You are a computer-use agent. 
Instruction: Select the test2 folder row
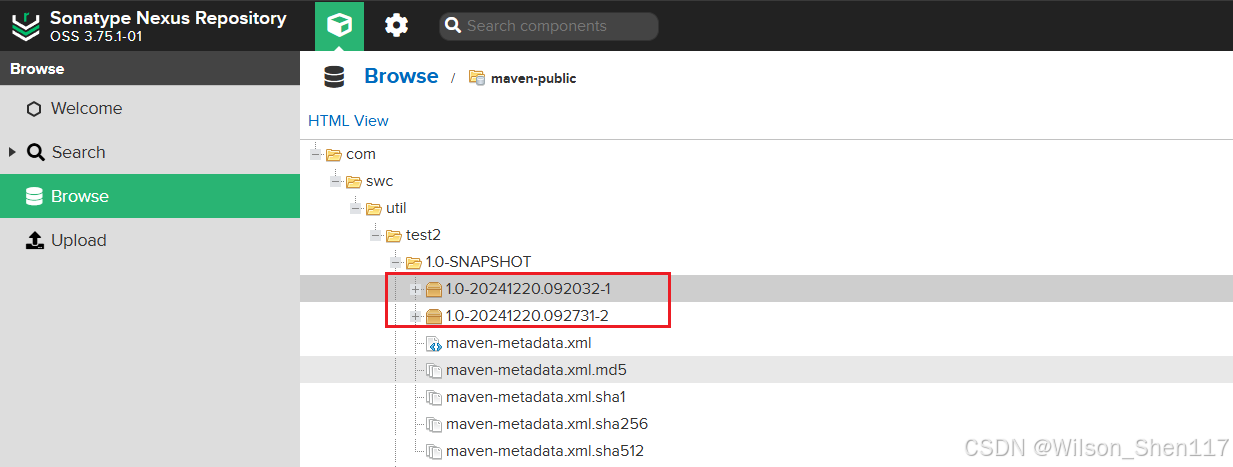pos(766,235)
